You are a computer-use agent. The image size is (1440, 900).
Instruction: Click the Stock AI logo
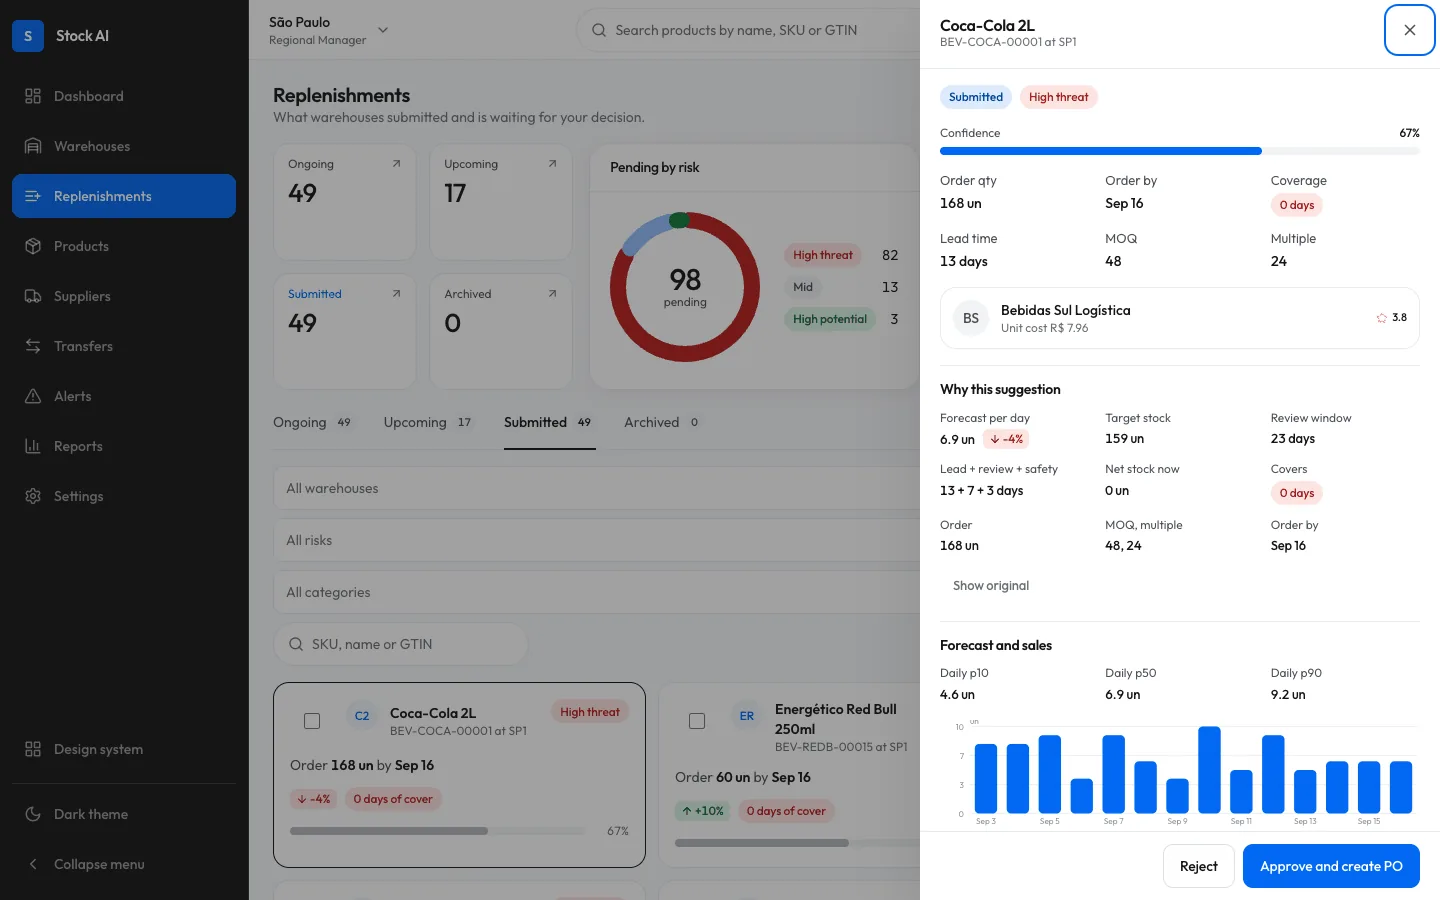tap(28, 36)
